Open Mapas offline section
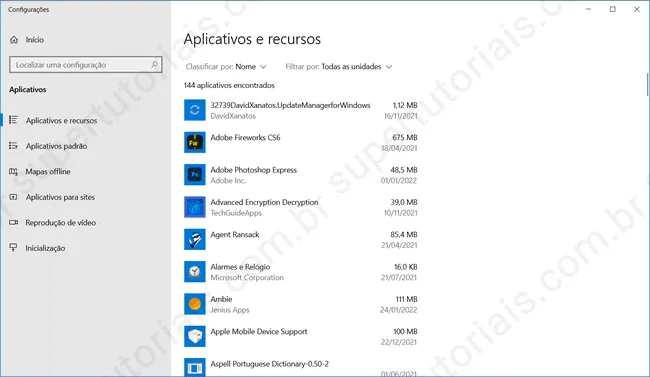The image size is (650, 377). click(85, 171)
